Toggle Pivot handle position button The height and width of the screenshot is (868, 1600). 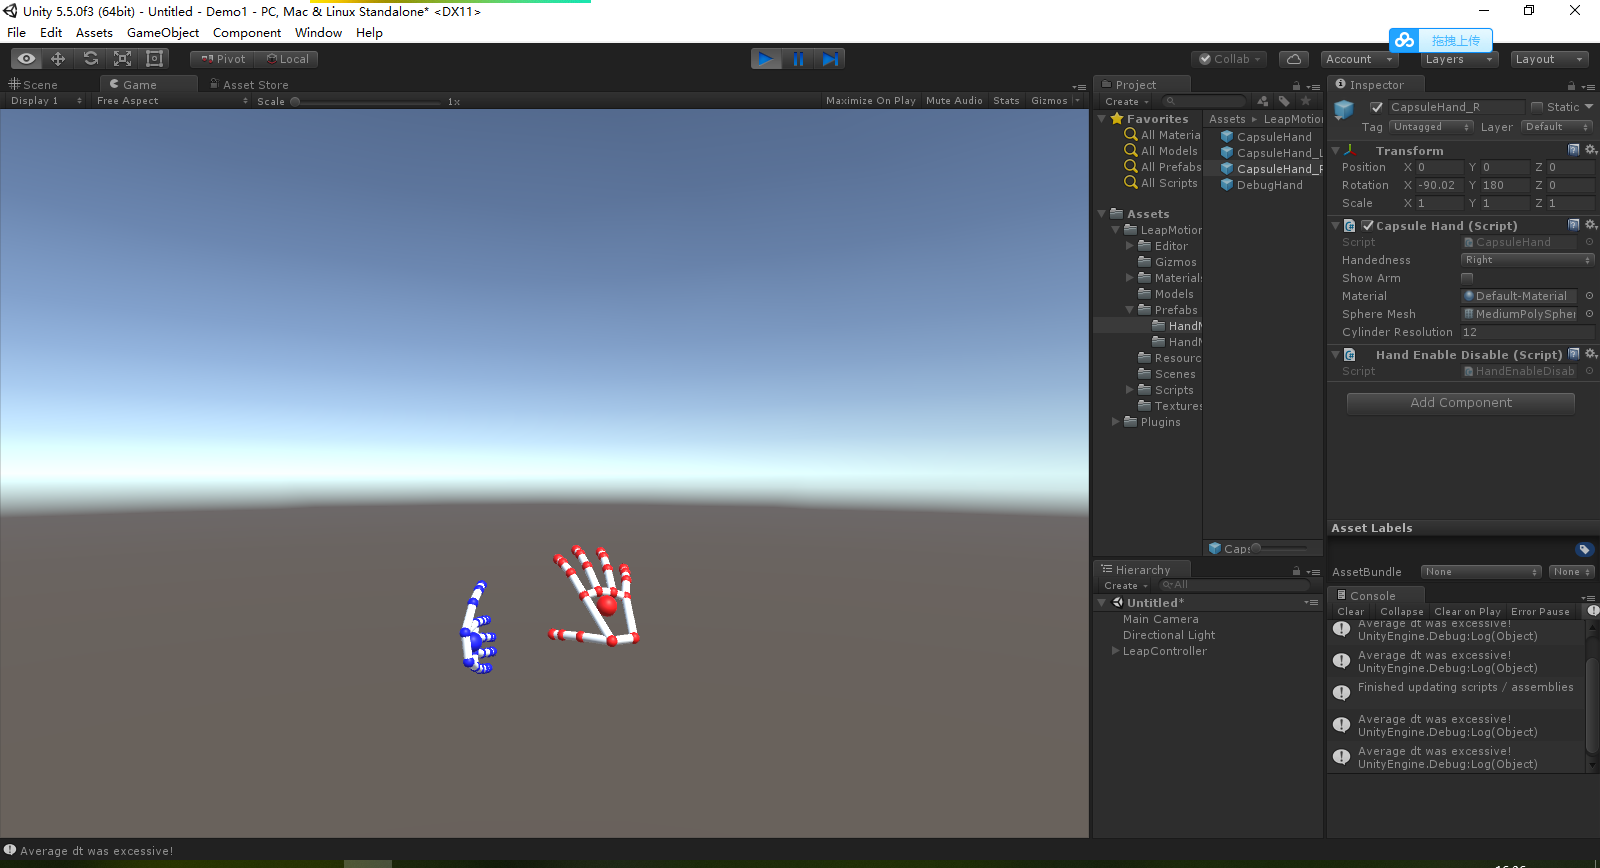coord(223,59)
